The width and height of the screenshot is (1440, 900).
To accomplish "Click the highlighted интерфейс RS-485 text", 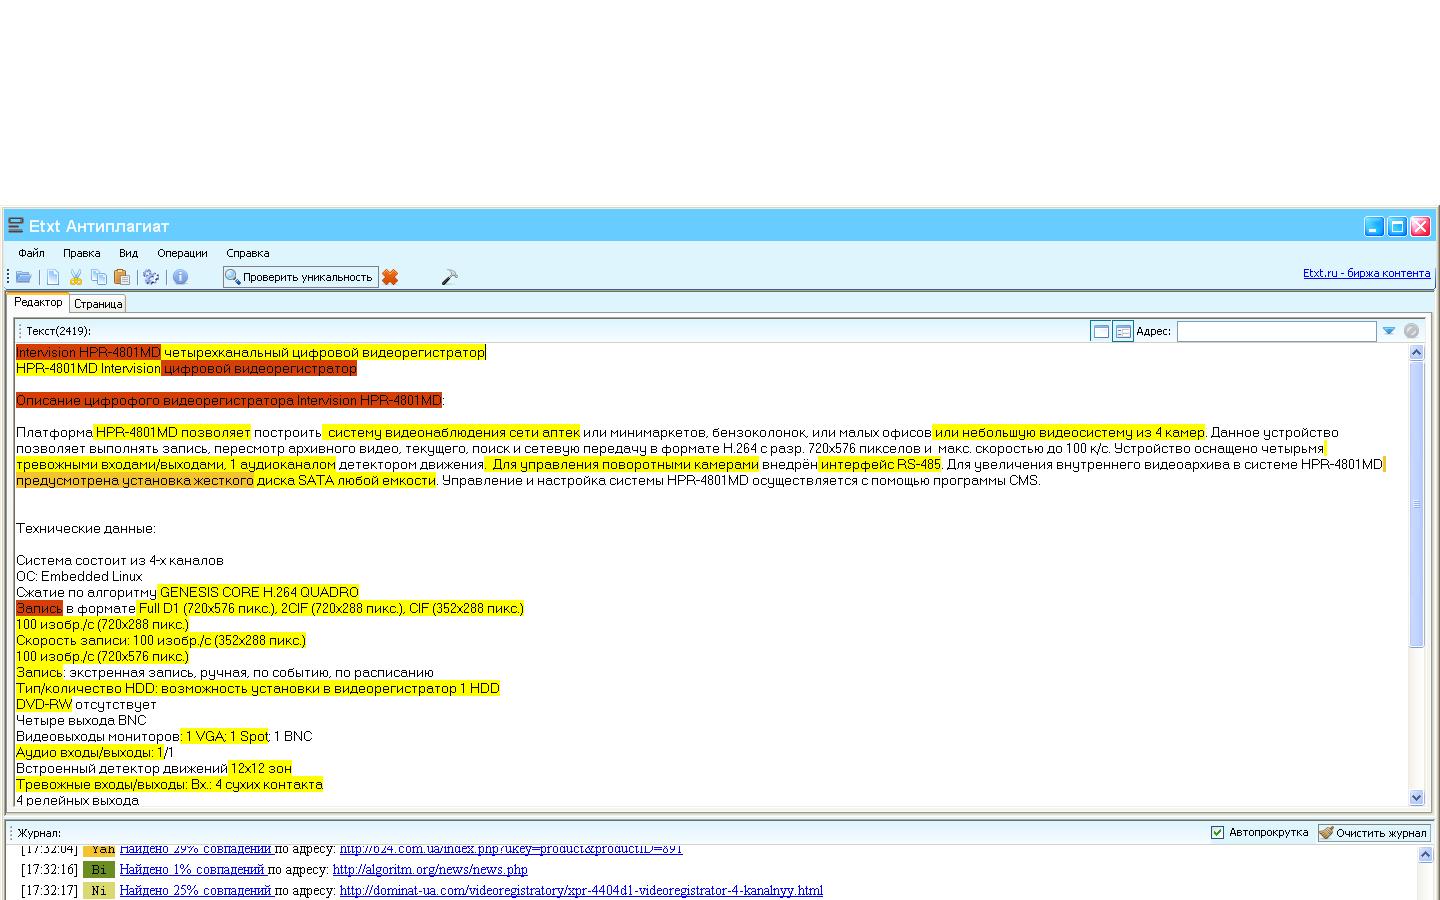I will [880, 464].
